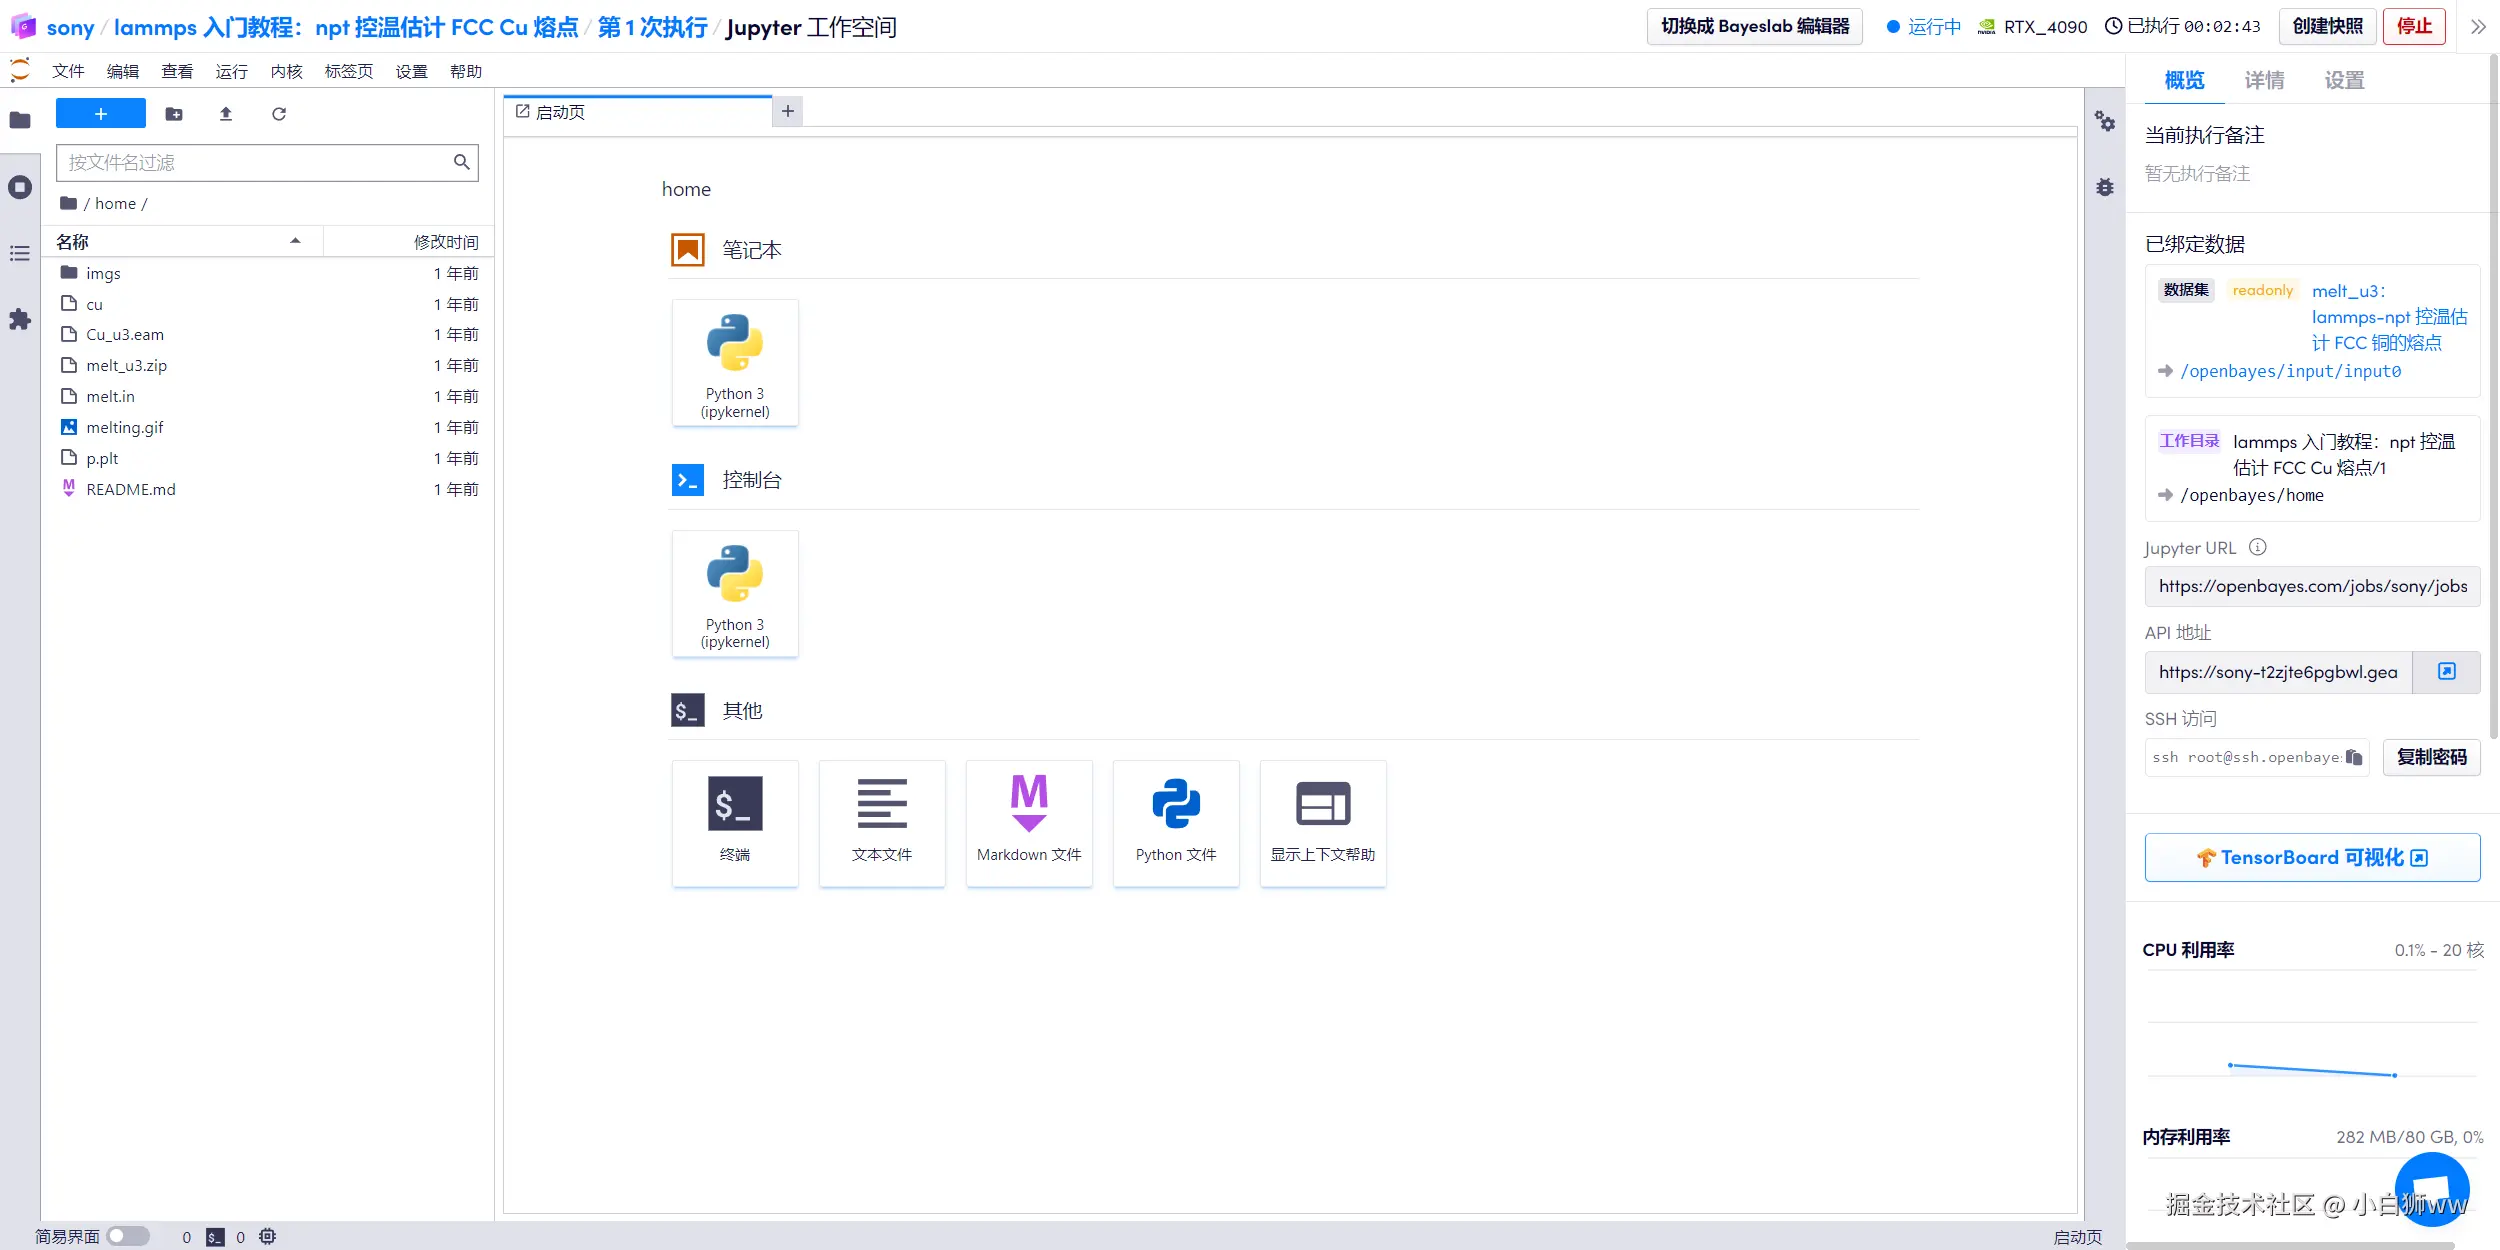
Task: Open the API address external link button
Action: [2446, 672]
